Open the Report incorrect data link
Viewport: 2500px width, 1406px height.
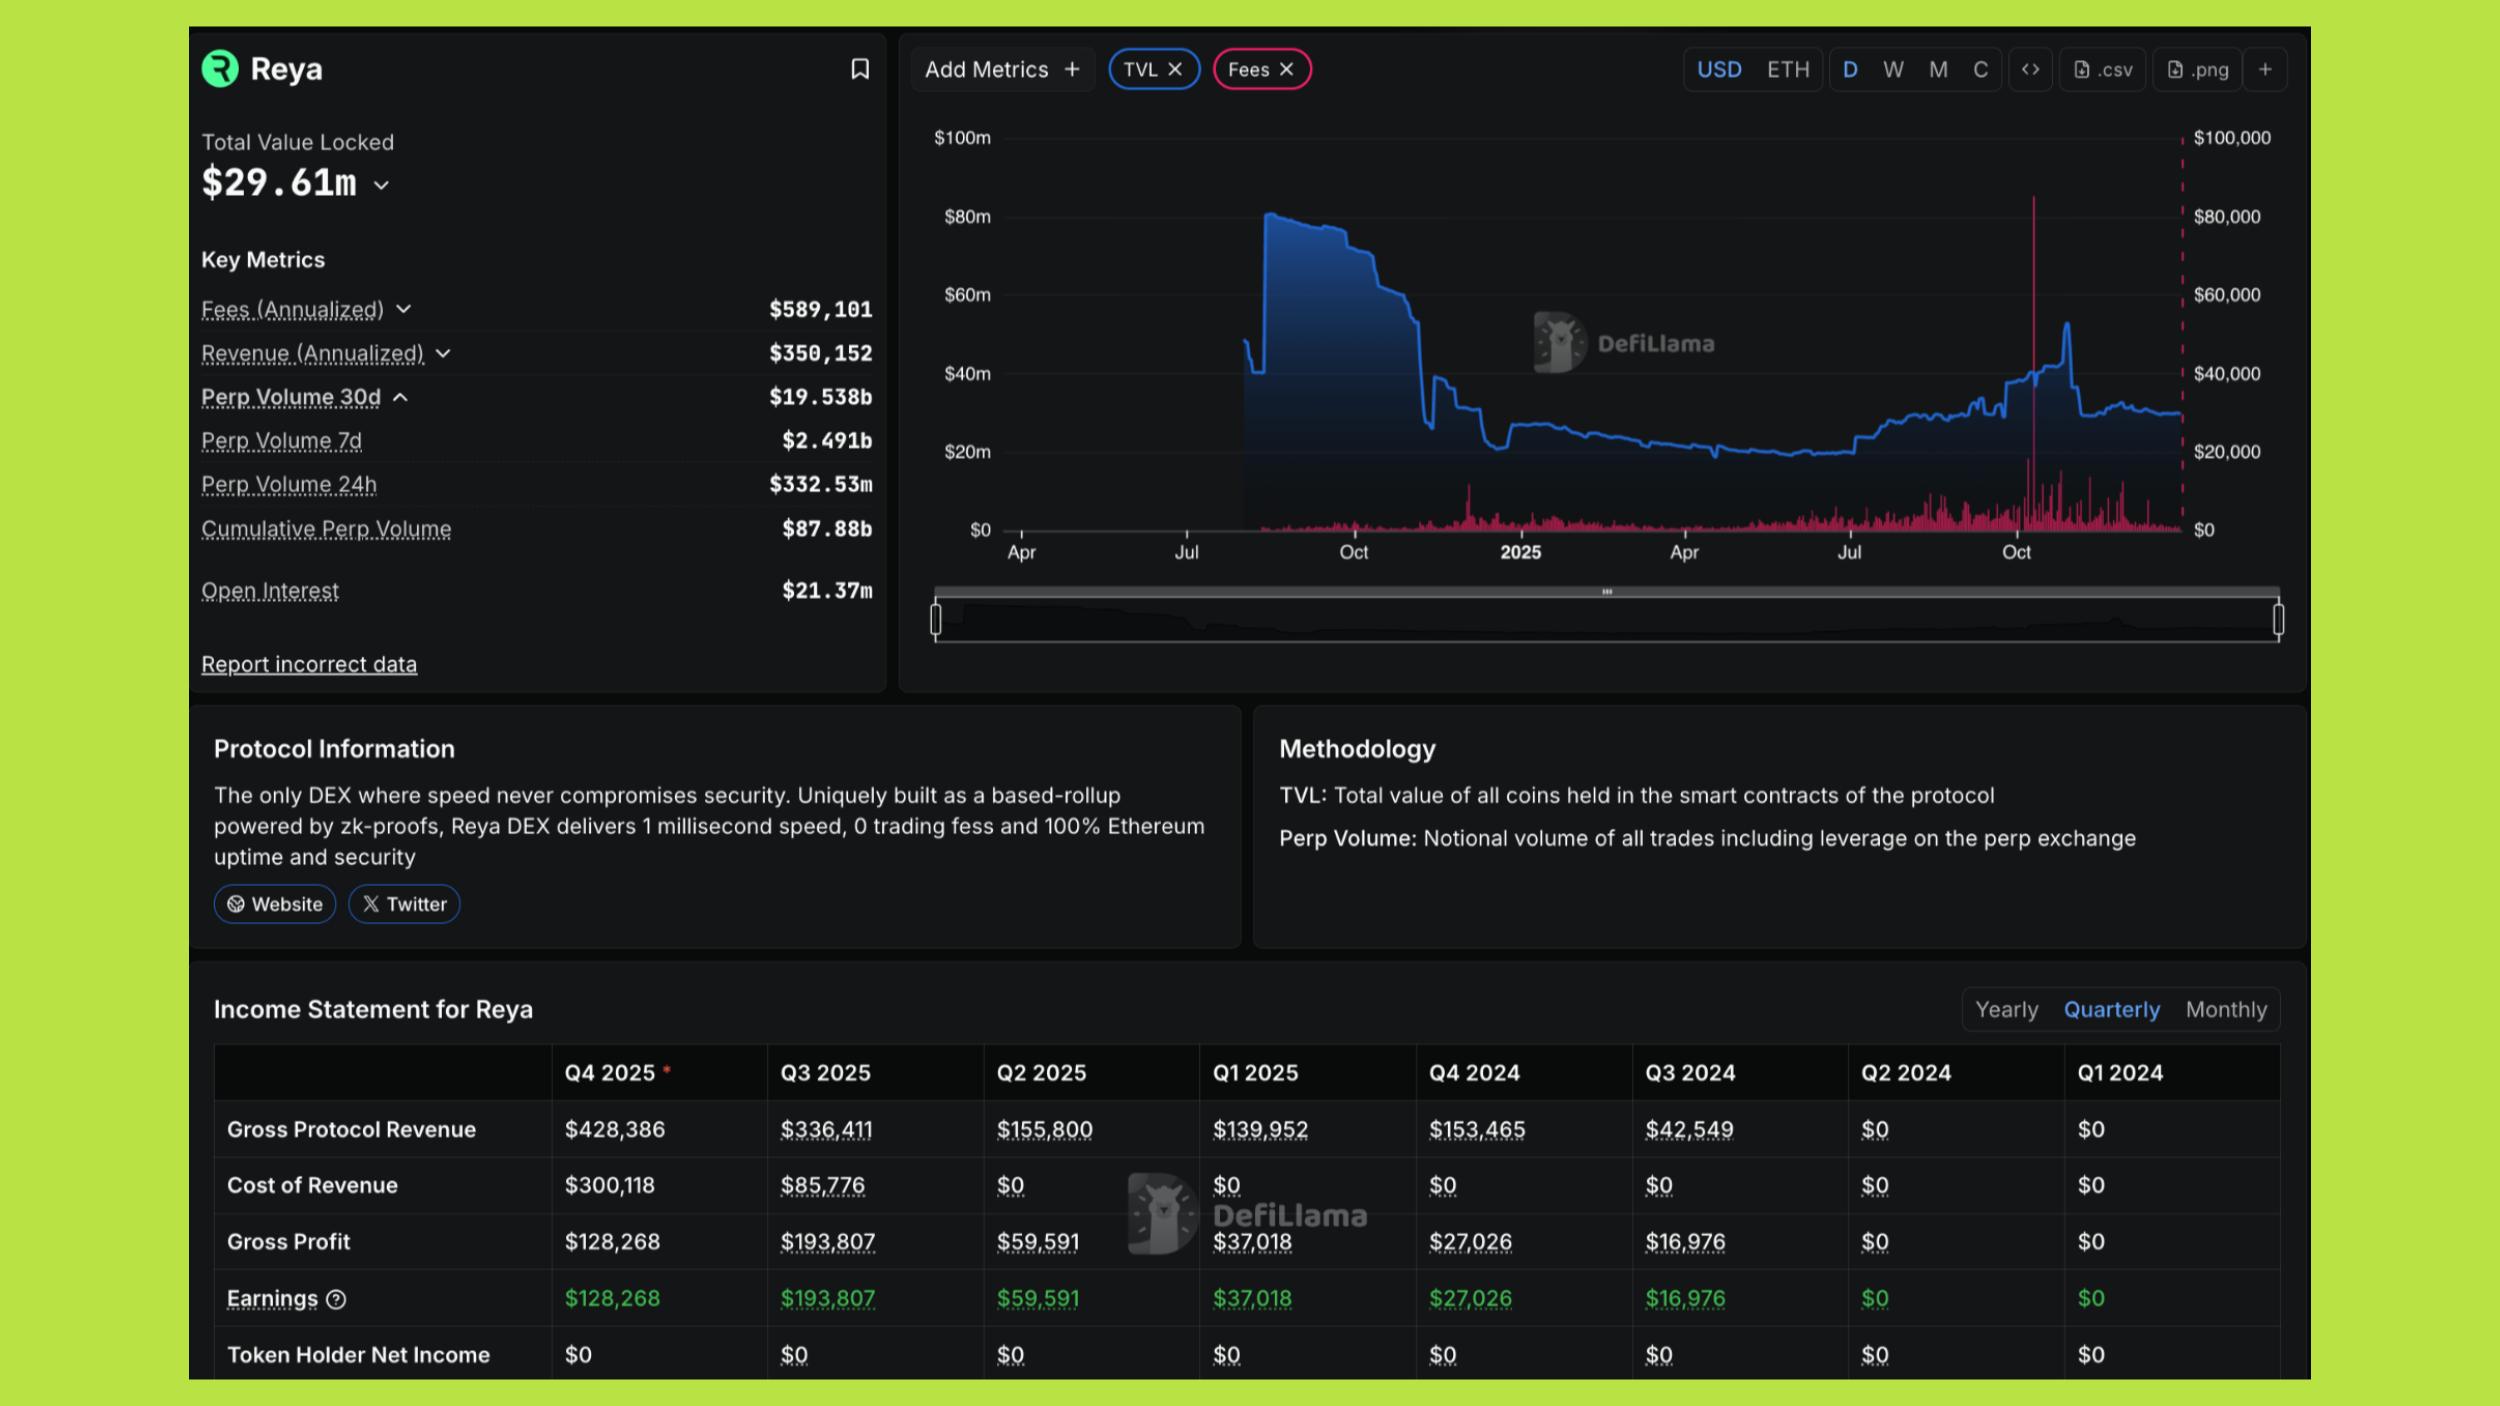click(309, 664)
